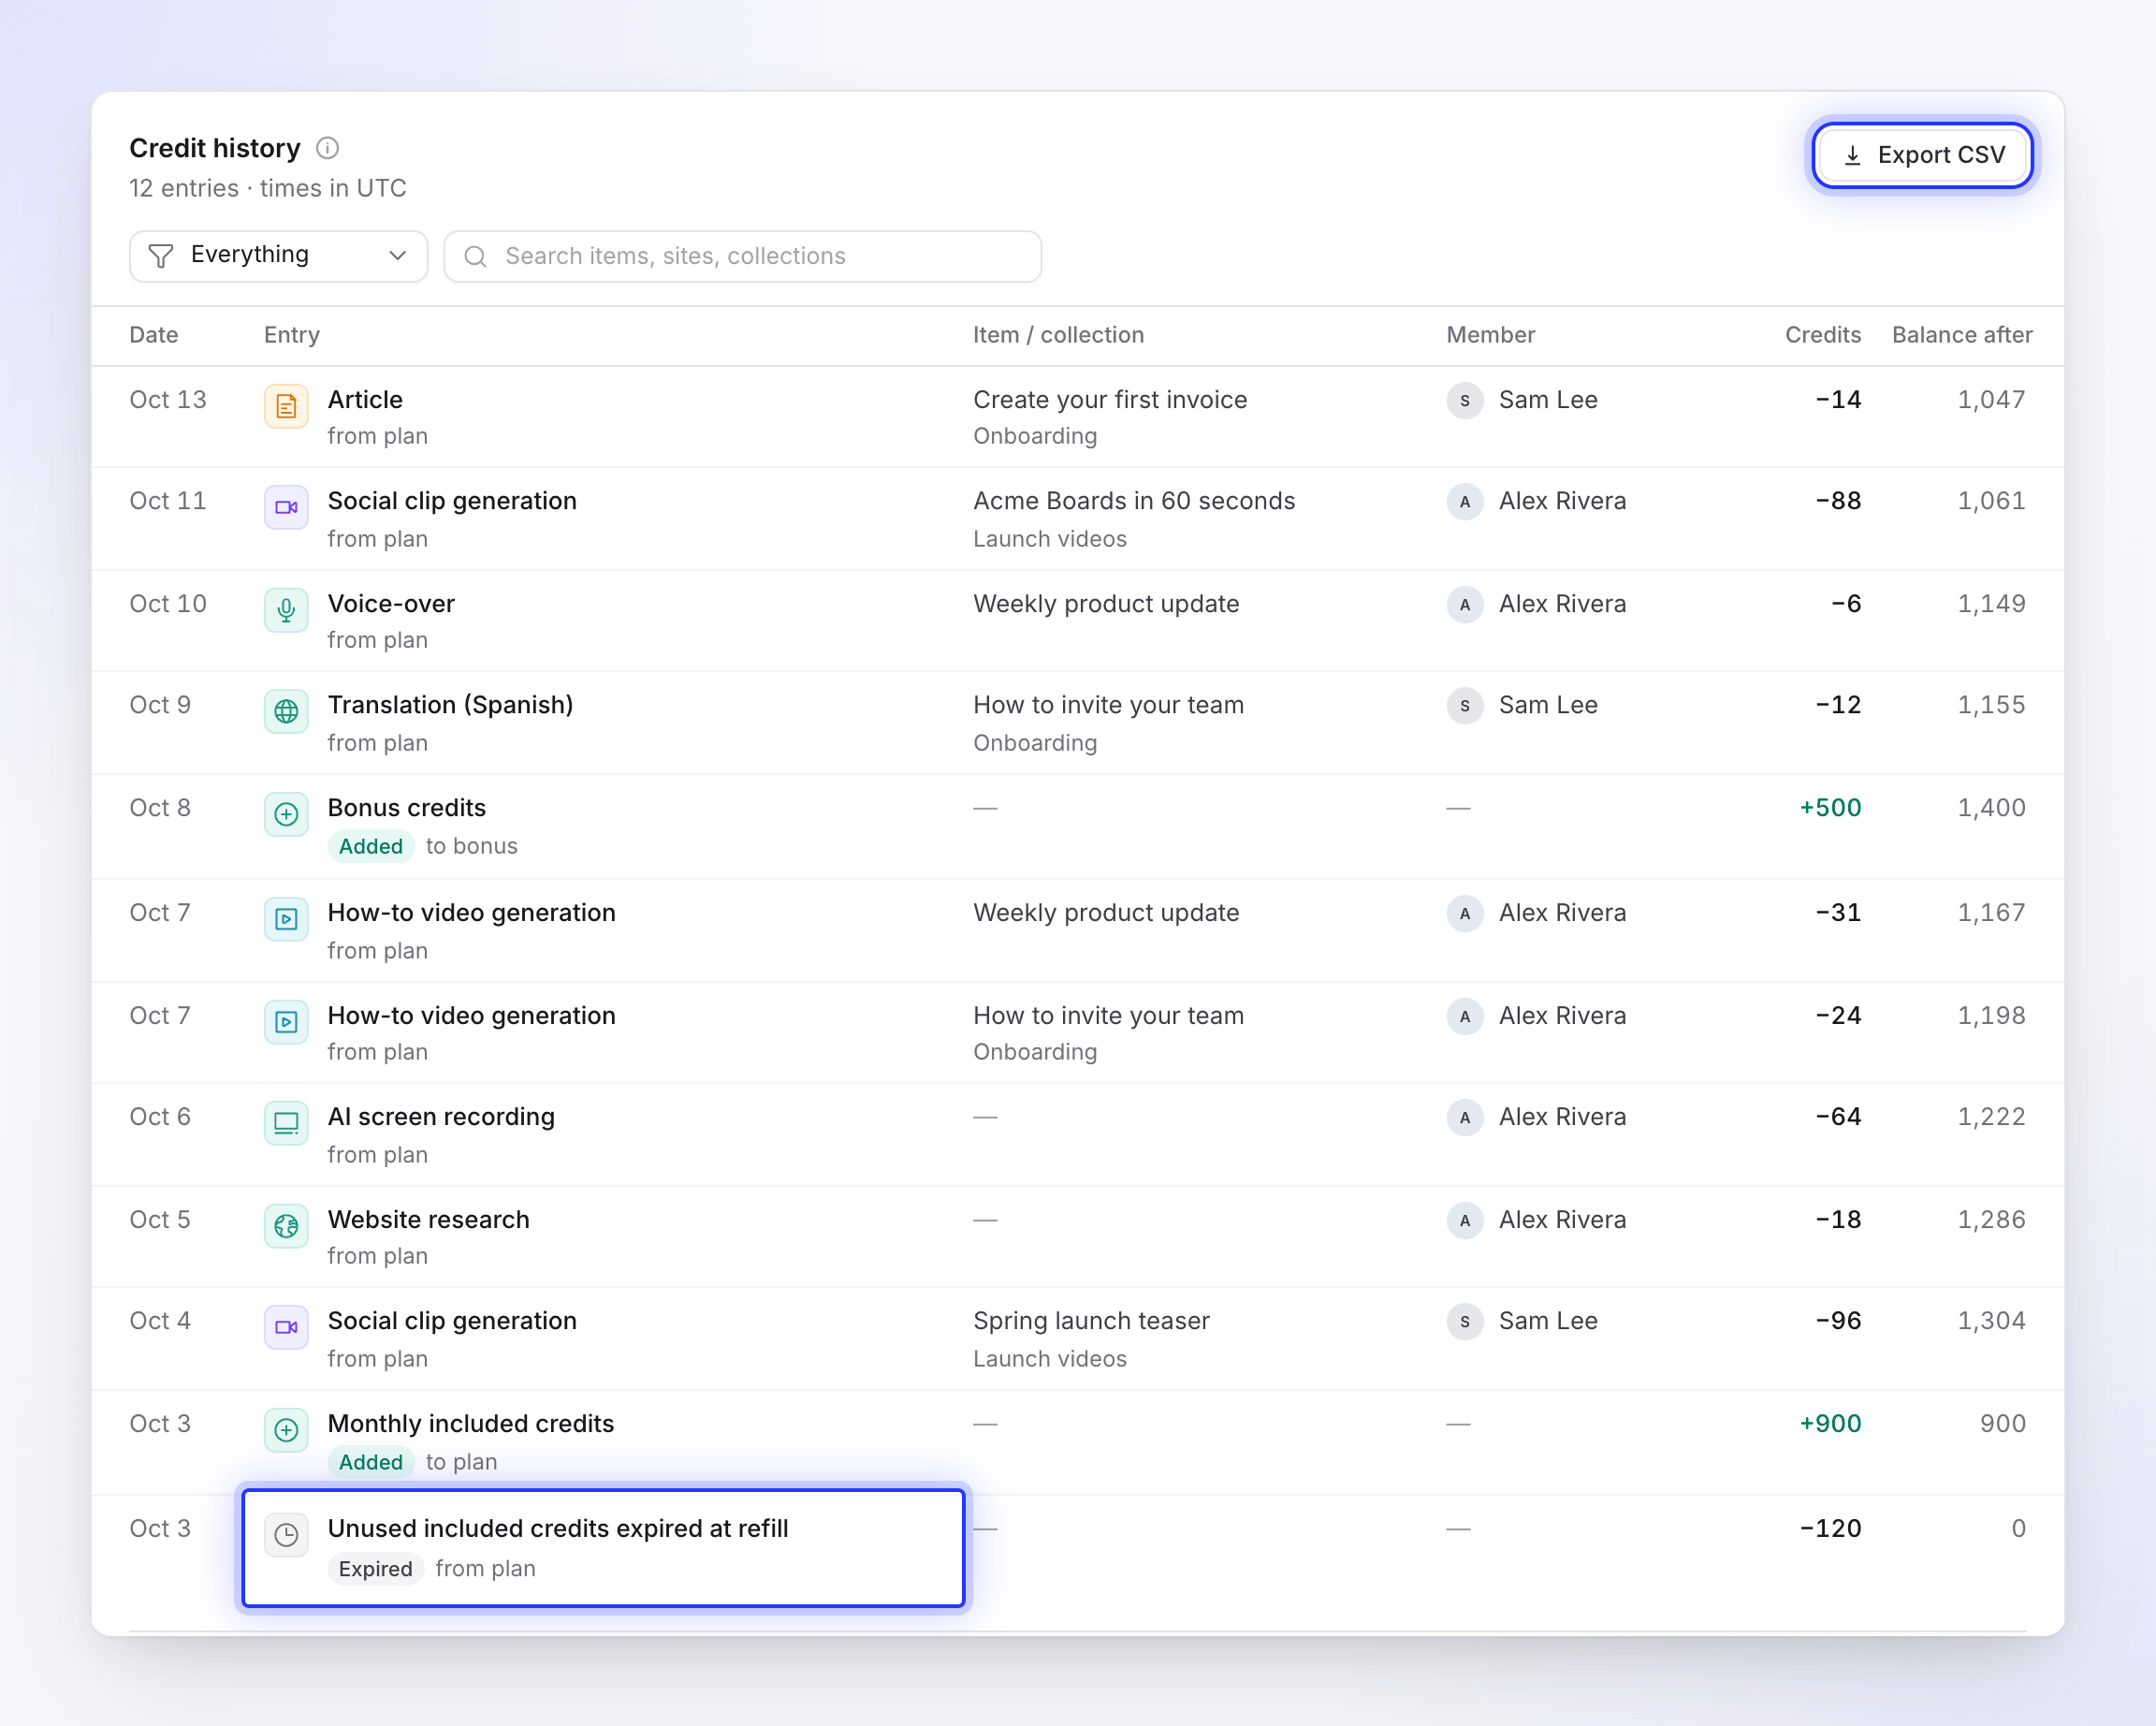Click the −120 credits value

[1830, 1529]
